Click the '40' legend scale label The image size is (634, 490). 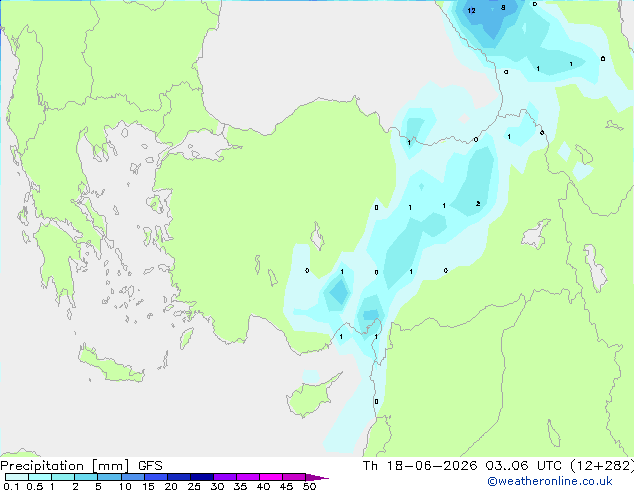pyautogui.click(x=263, y=486)
